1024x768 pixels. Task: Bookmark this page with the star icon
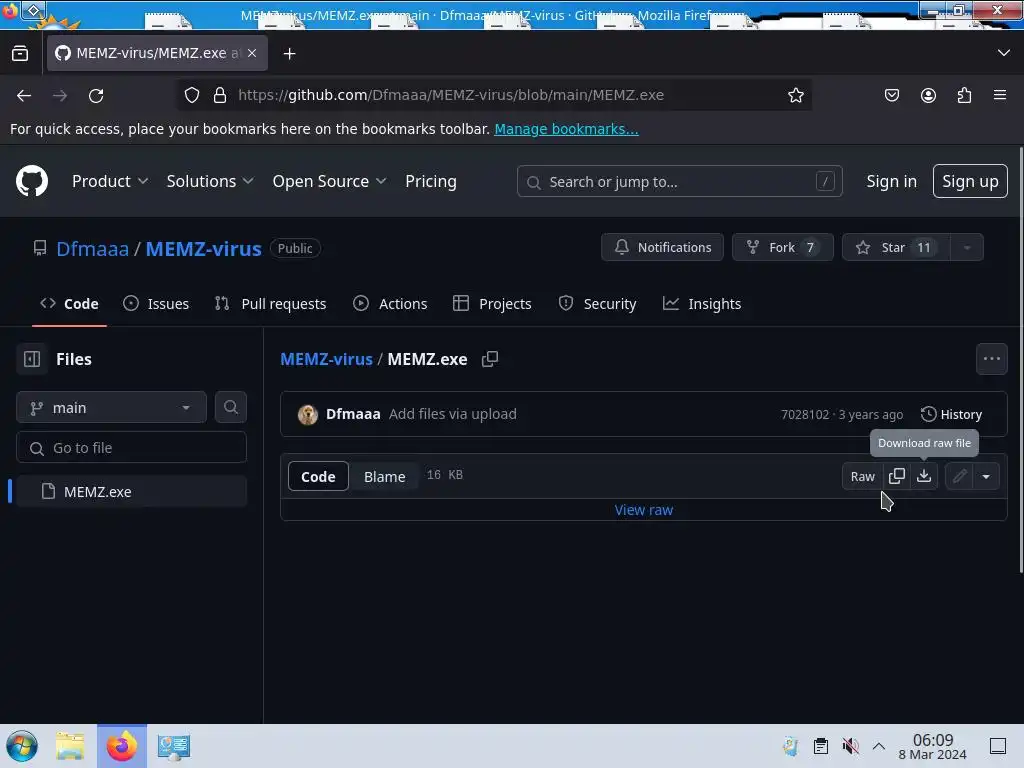[795, 95]
